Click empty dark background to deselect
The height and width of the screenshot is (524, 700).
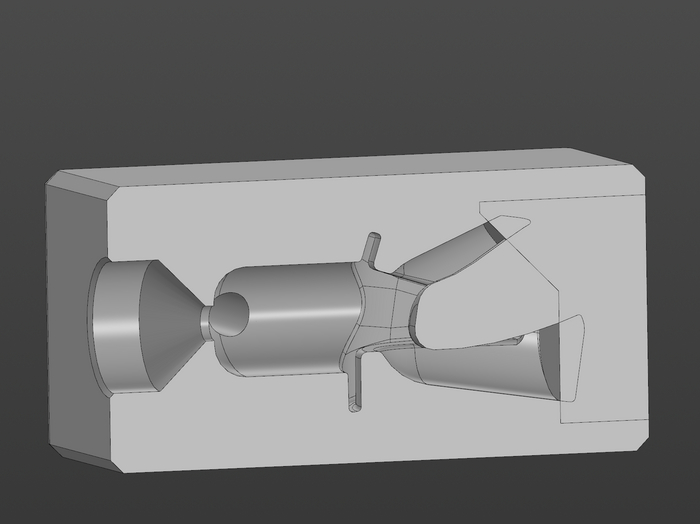pos(350,60)
